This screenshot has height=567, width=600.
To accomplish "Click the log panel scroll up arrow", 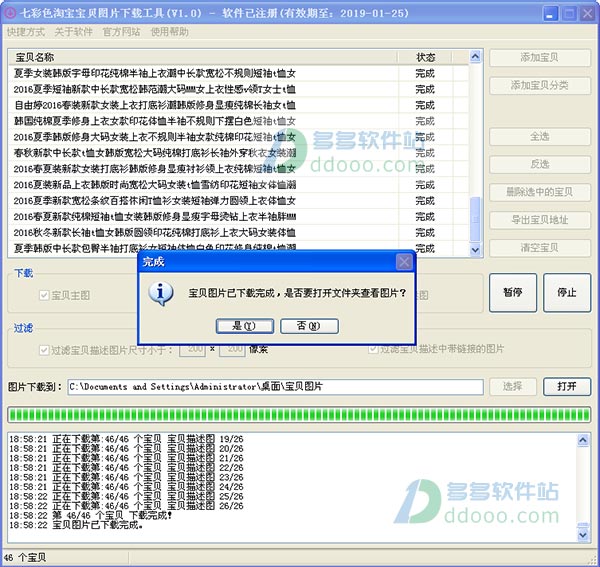I will pyautogui.click(x=583, y=441).
